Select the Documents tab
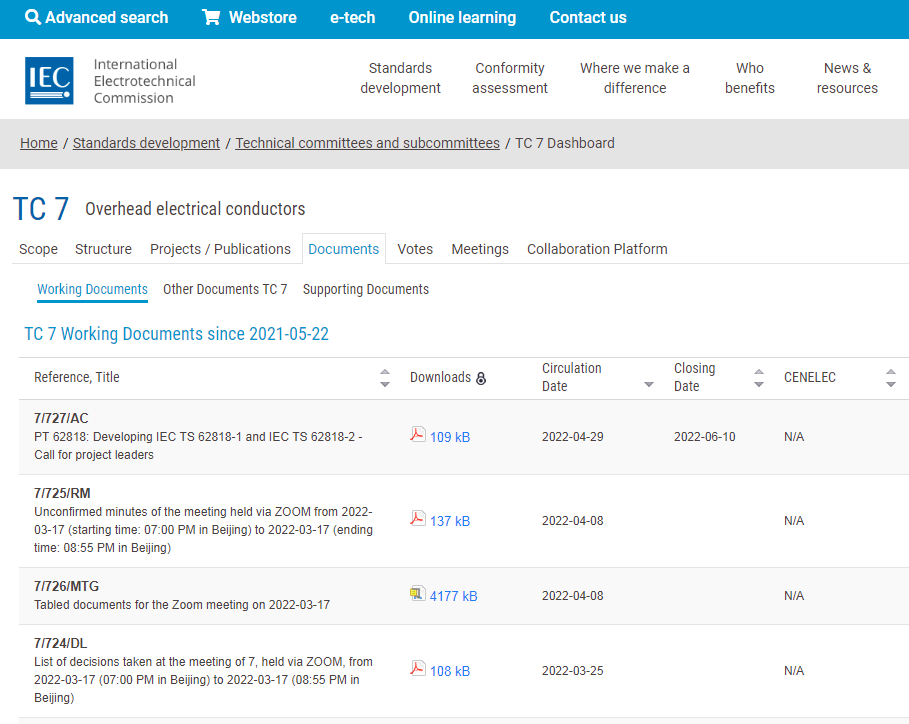The image size is (909, 724). pyautogui.click(x=344, y=249)
